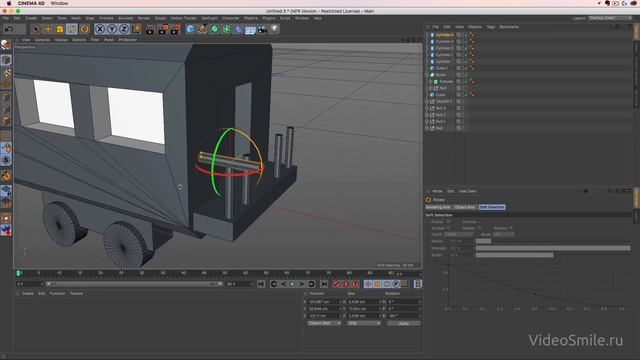The width and height of the screenshot is (640, 360).
Task: Open the File menu in main menu bar
Action: click(5, 18)
